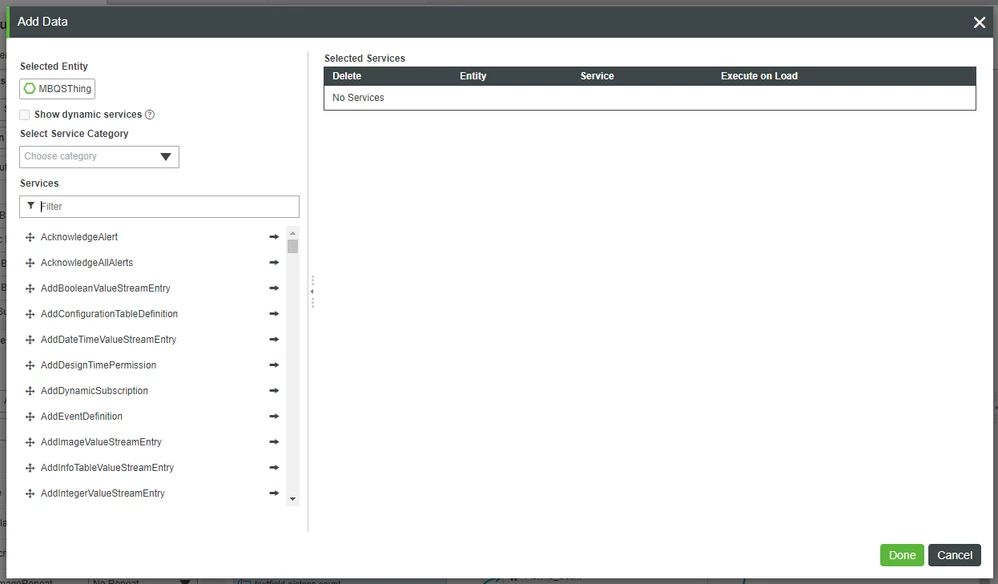Click the move handle icon beside AddBooleanValueStreamEntry
The image size is (998, 584).
coord(29,288)
